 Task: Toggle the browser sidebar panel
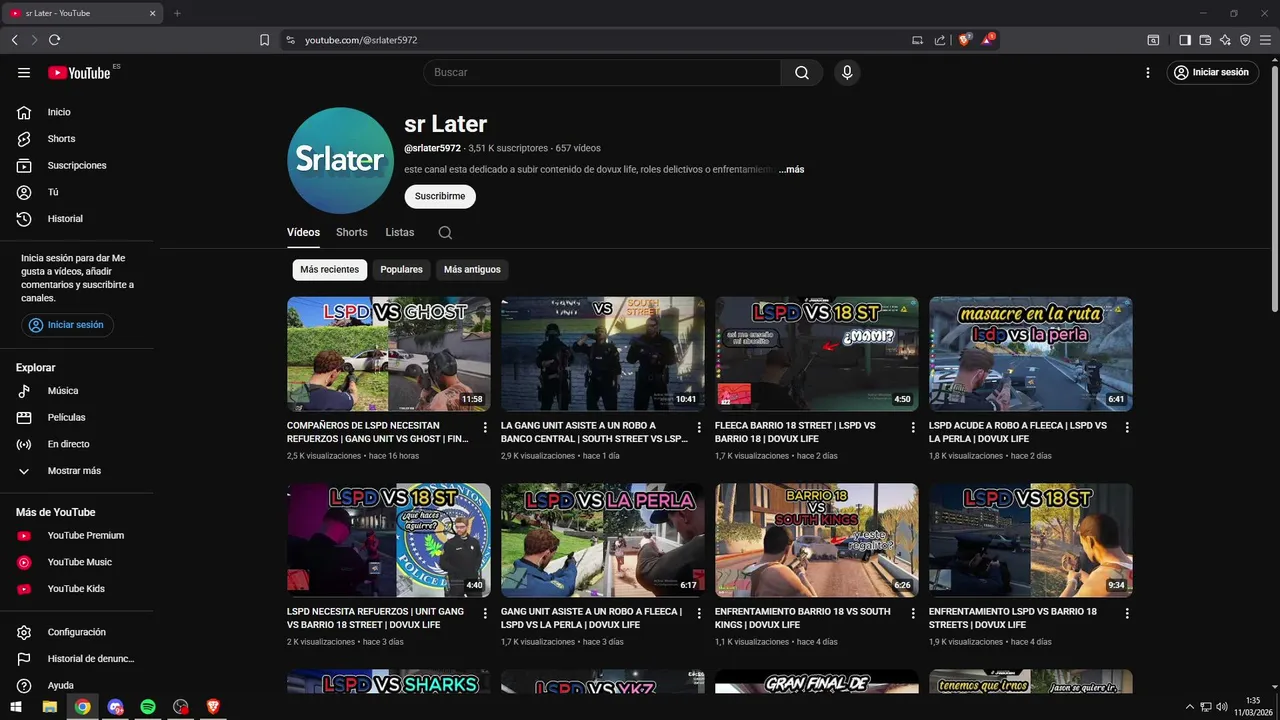click(1185, 40)
